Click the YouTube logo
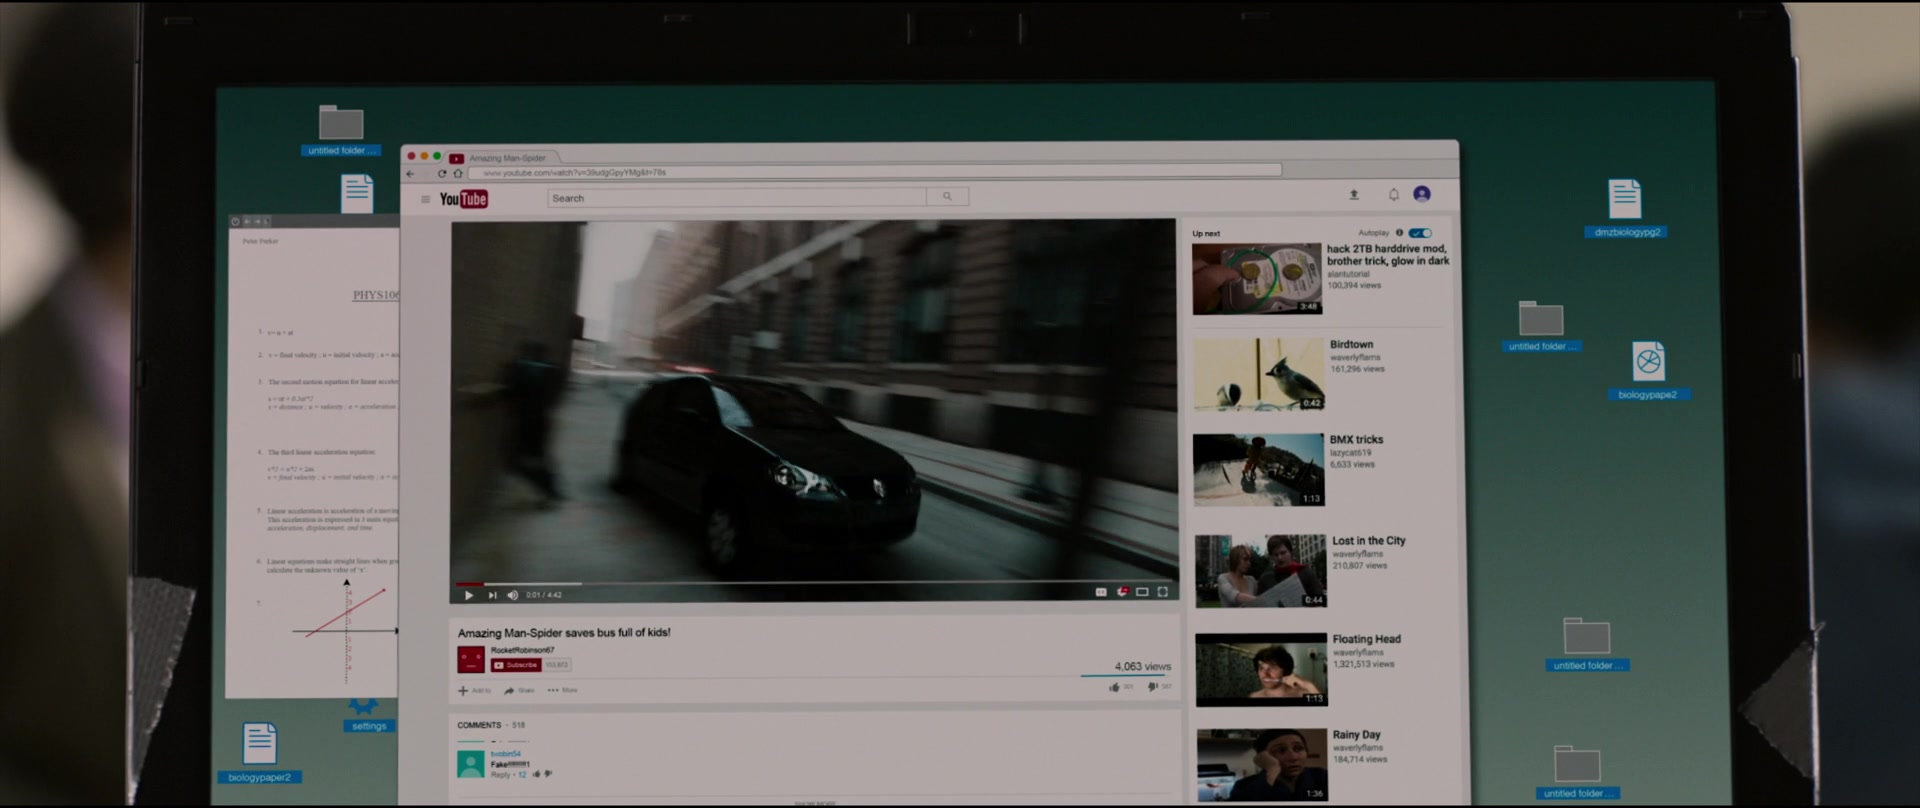Image resolution: width=1920 pixels, height=808 pixels. click(464, 199)
